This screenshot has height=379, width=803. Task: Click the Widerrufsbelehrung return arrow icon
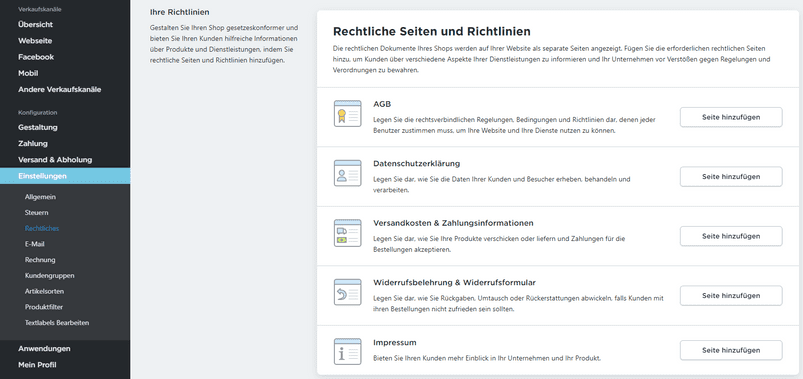[347, 292]
